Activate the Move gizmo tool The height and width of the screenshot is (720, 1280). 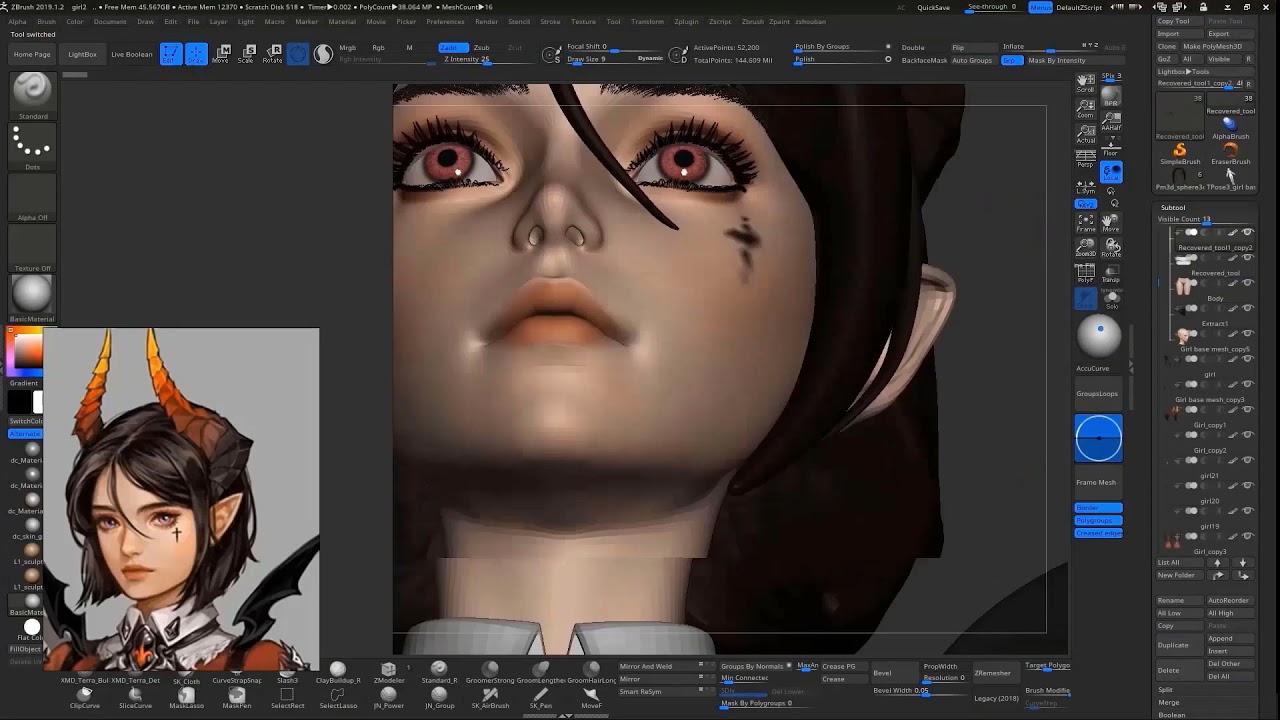(x=223, y=54)
